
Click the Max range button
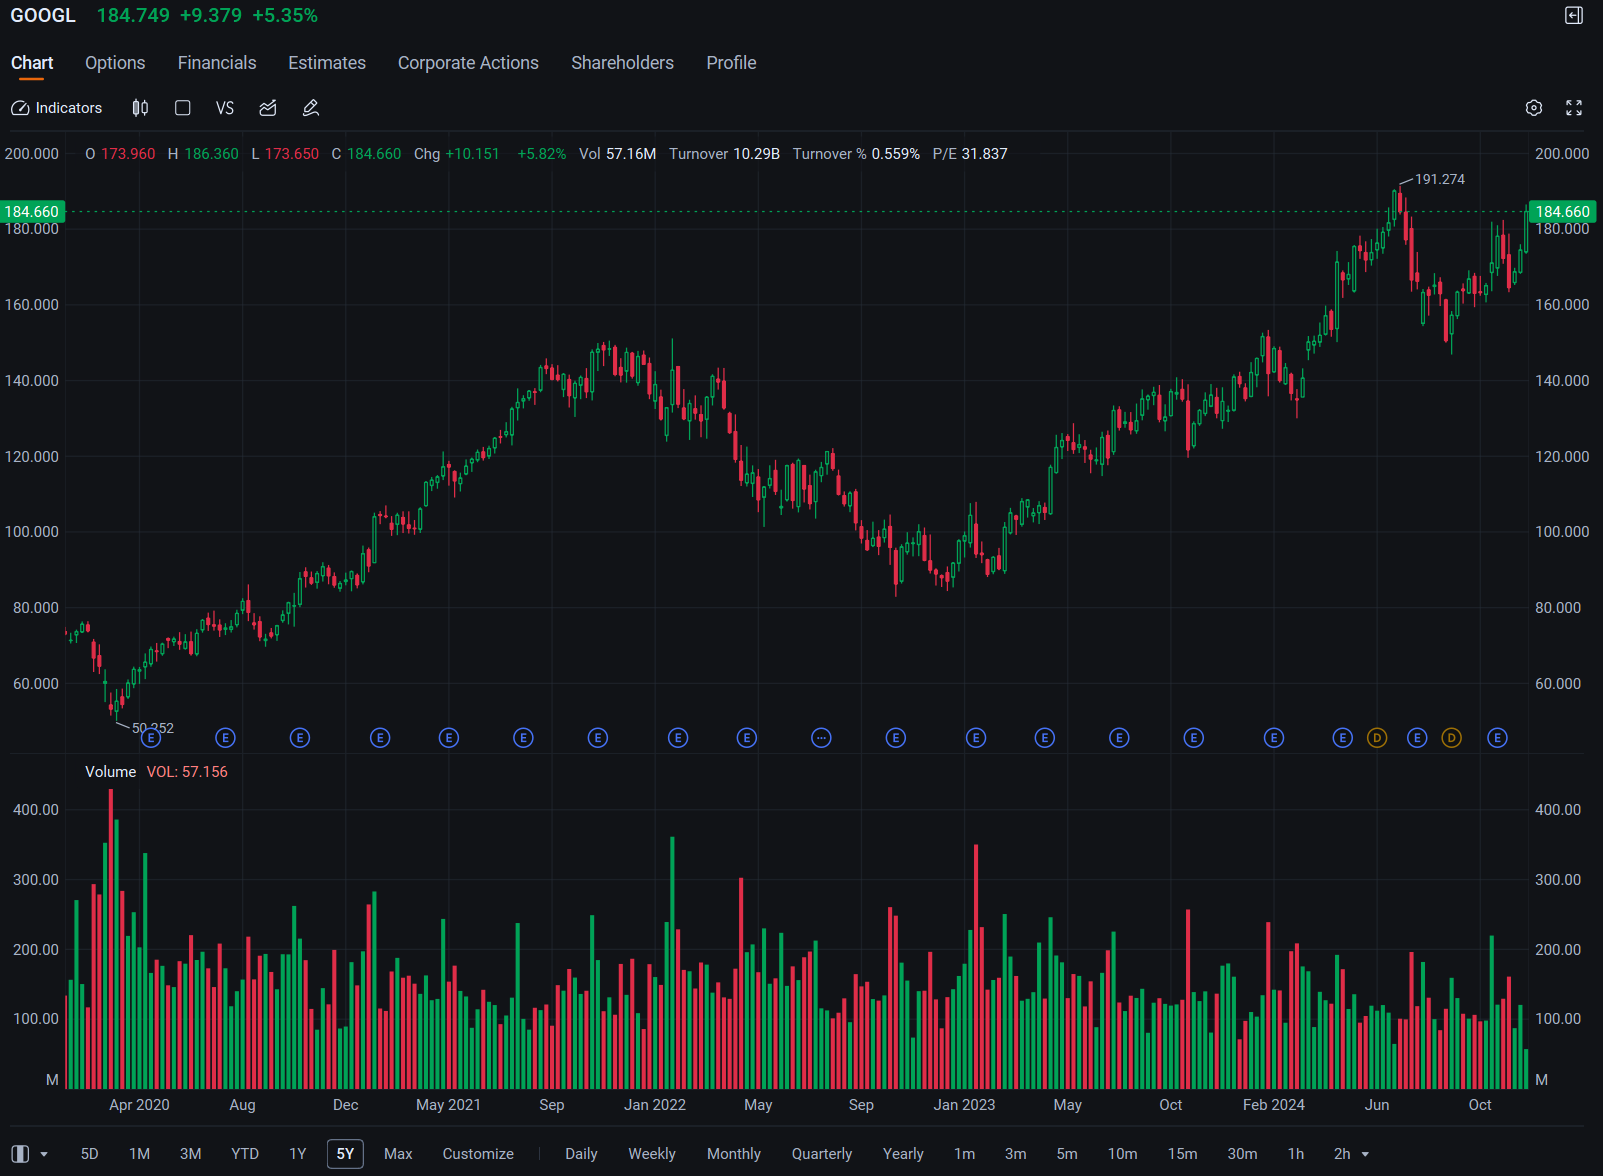tap(398, 1154)
